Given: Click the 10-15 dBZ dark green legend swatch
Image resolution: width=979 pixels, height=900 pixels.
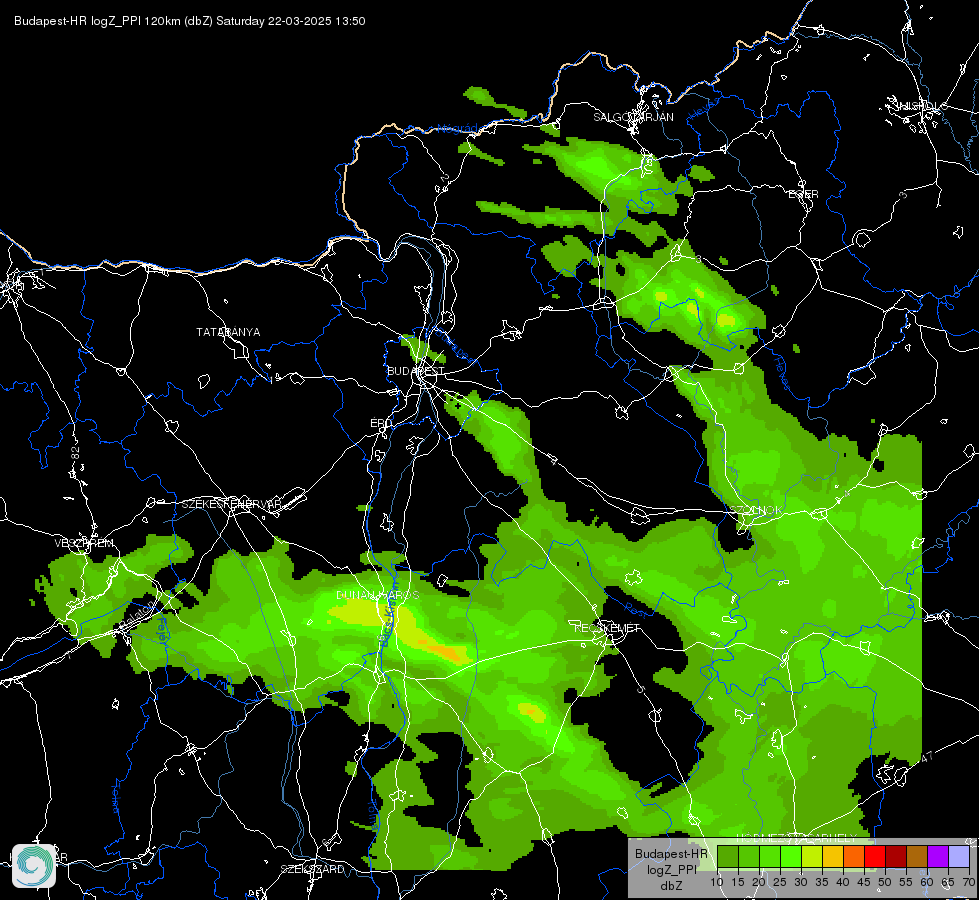Looking at the screenshot, I should pyautogui.click(x=727, y=857).
